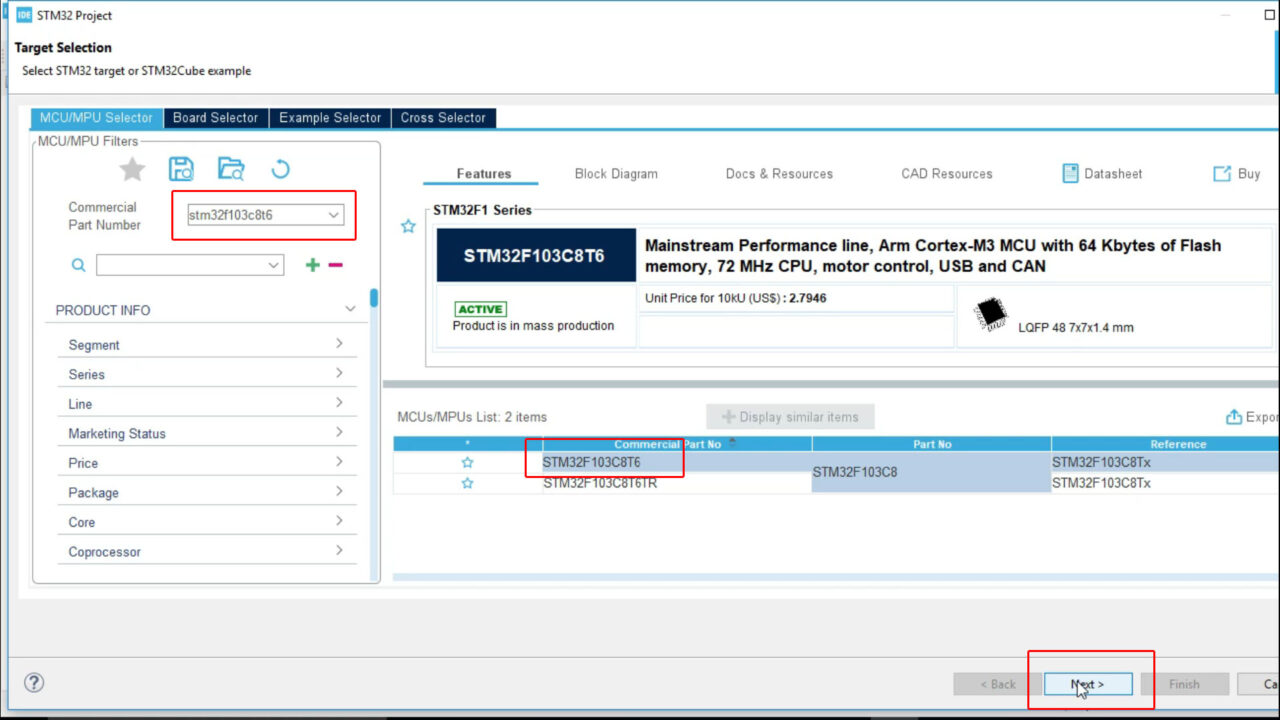
Task: Sort by Commercial Part No column header
Action: 677,444
